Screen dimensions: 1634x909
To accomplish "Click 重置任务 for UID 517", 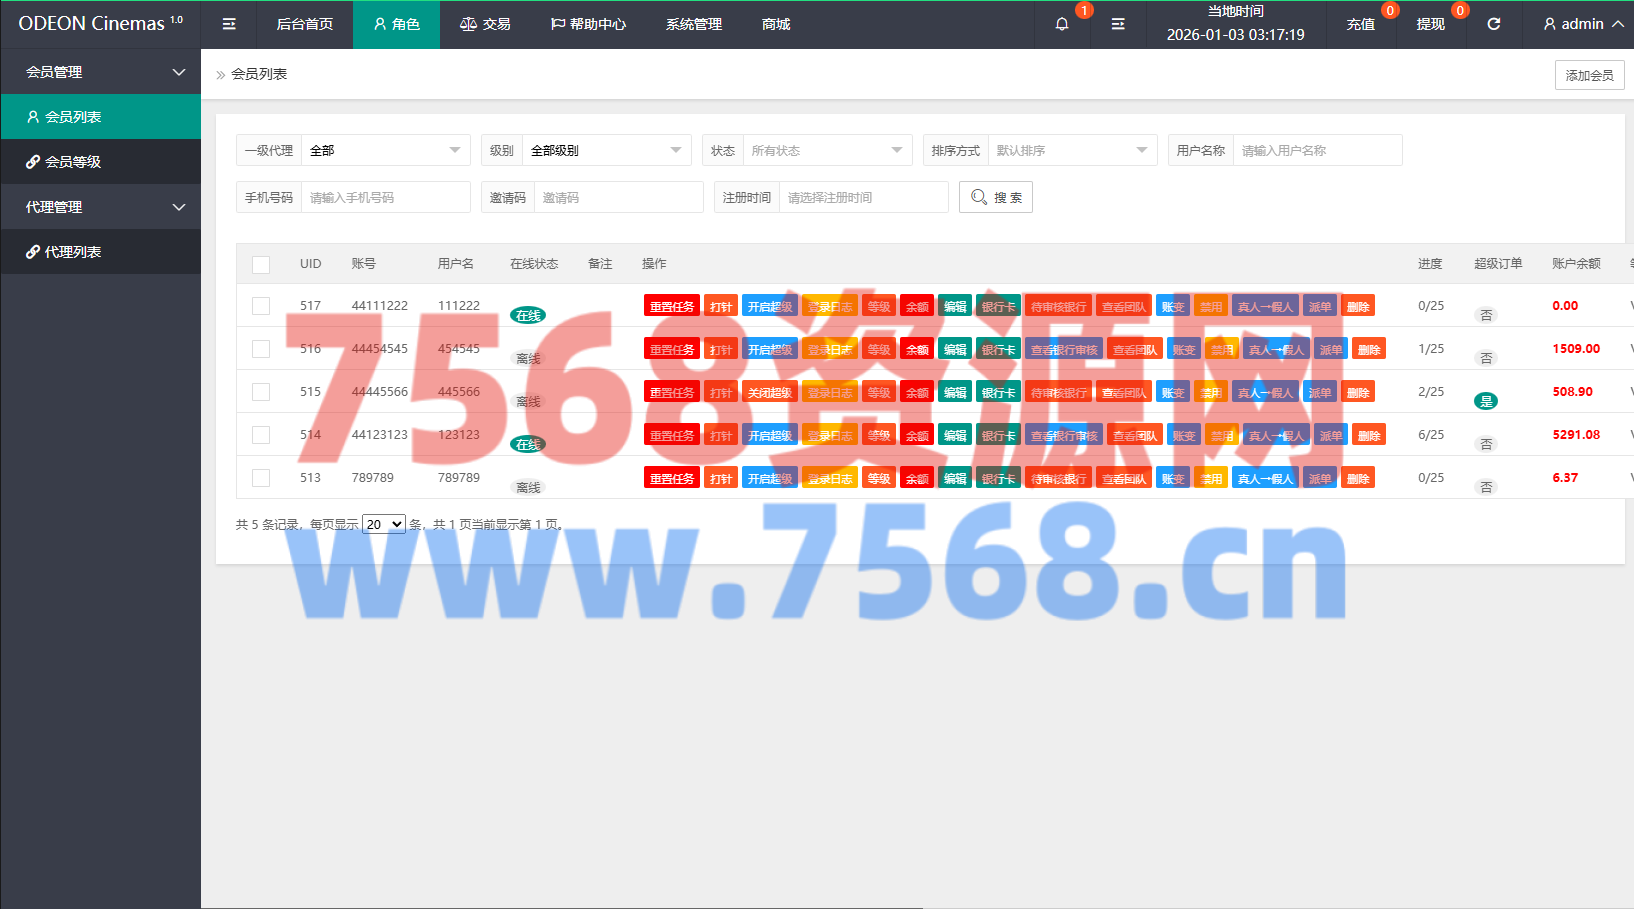I will tap(671, 306).
